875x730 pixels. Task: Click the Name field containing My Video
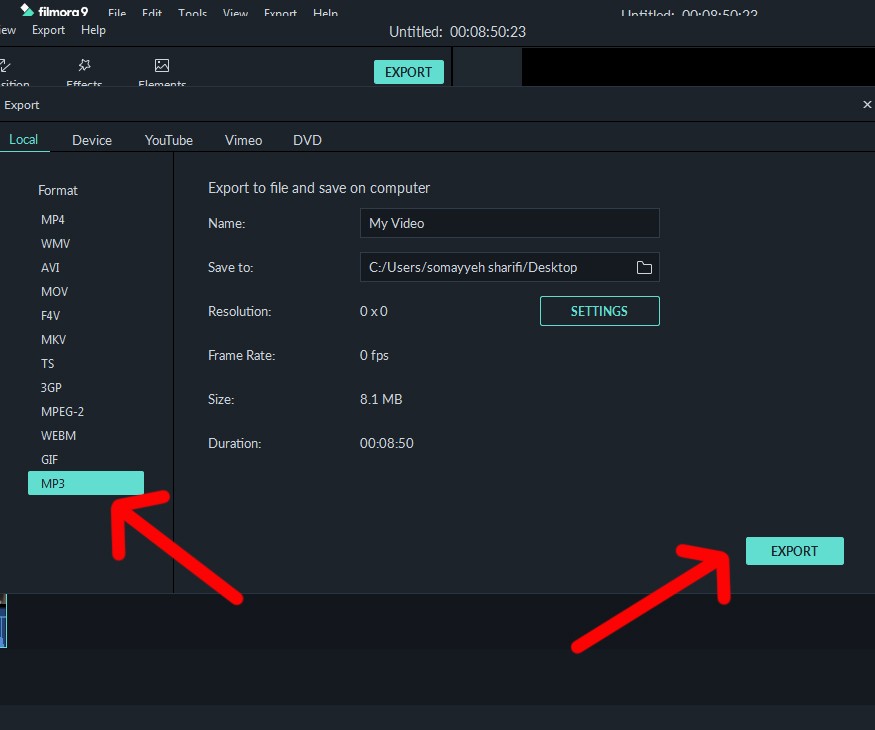click(508, 223)
